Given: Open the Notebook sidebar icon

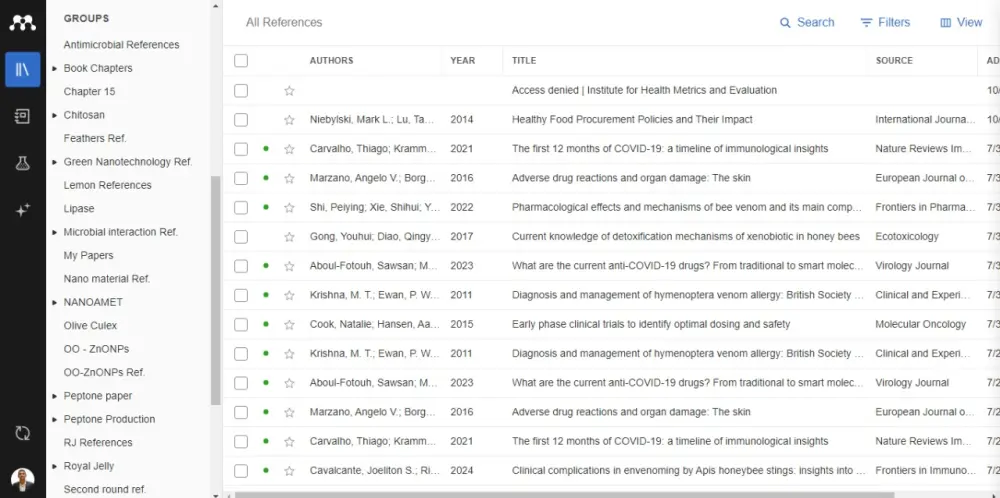Looking at the screenshot, I should click(x=22, y=116).
